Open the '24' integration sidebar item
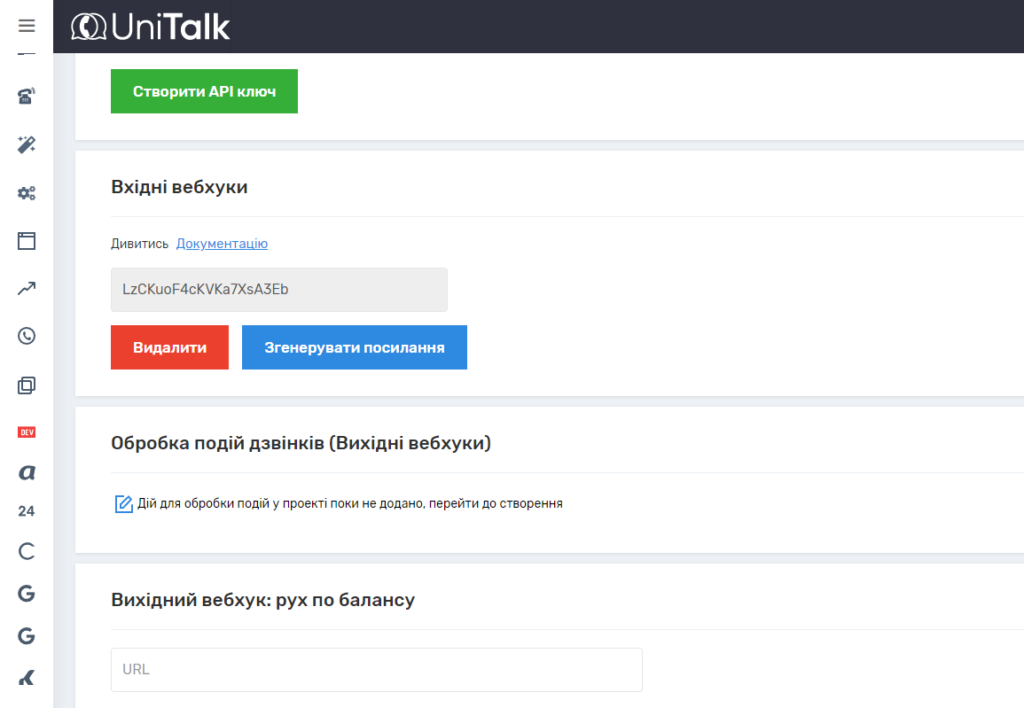Image resolution: width=1024 pixels, height=708 pixels. [x=26, y=511]
